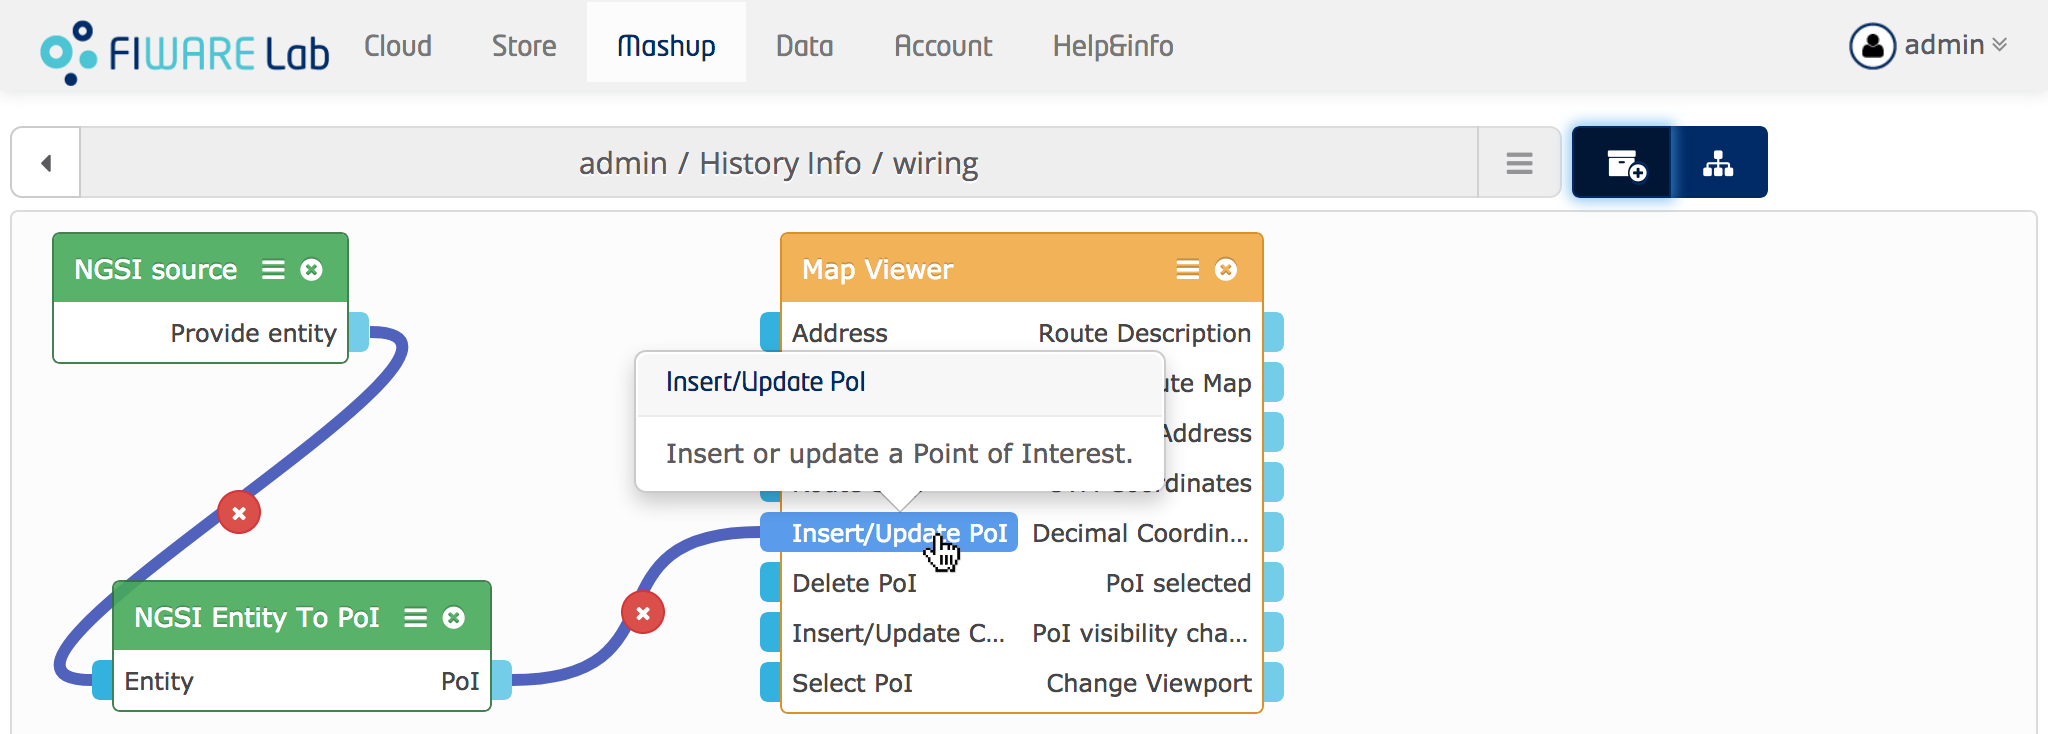Delete the connection from PoI to Insert/Update PoI
Viewport: 2048px width, 734px height.
(643, 613)
